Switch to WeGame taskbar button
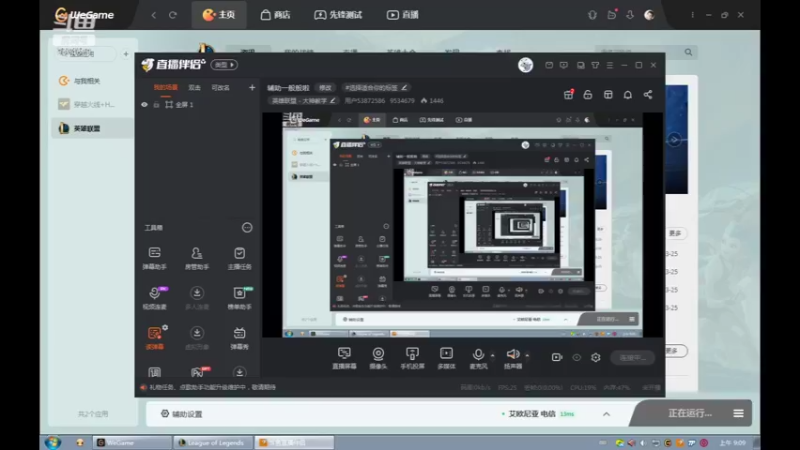The width and height of the screenshot is (800, 450). [132, 442]
